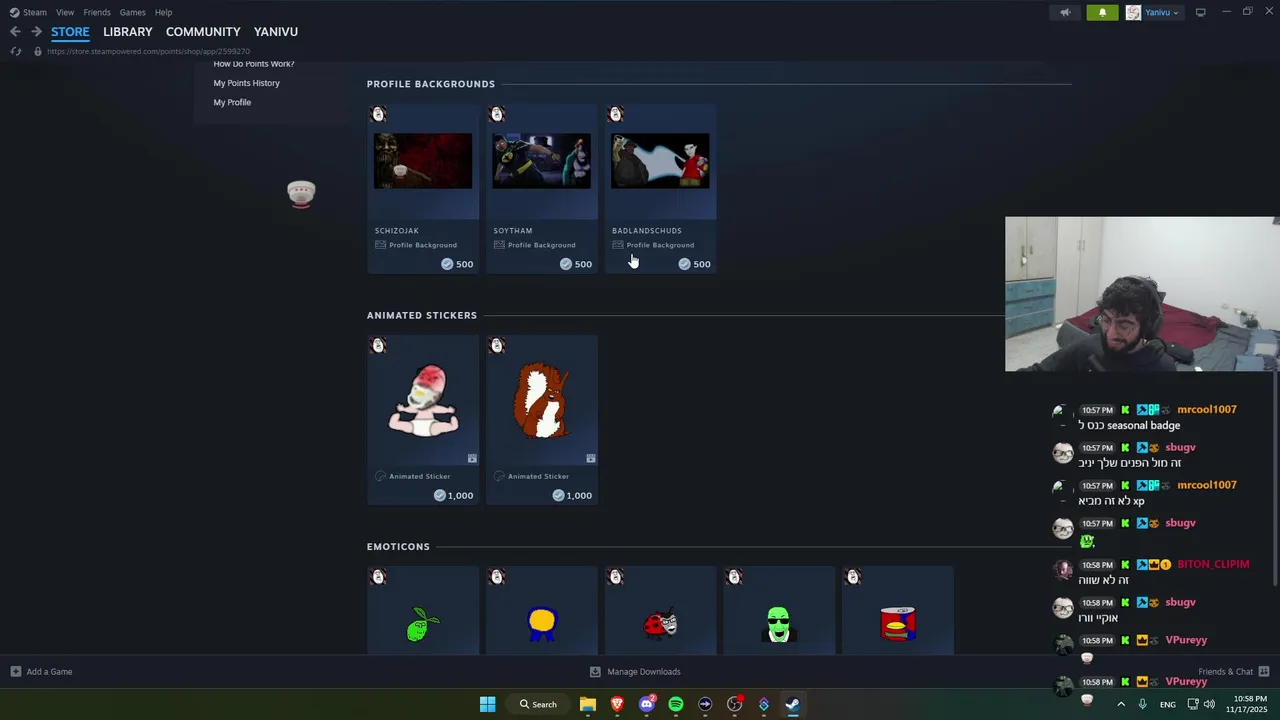Select the SOYTHAM profile background thumbnail
1280x720 pixels.
541,161
